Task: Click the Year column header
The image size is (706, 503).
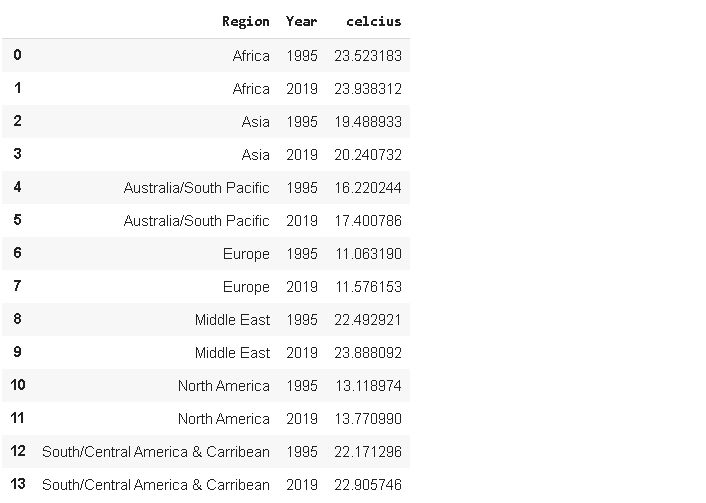Action: (301, 21)
